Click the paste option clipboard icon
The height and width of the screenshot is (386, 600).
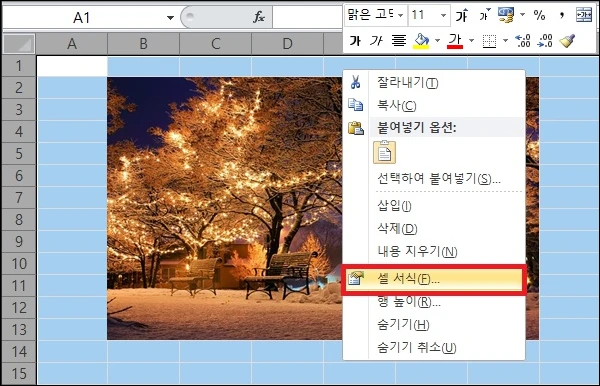coord(385,152)
